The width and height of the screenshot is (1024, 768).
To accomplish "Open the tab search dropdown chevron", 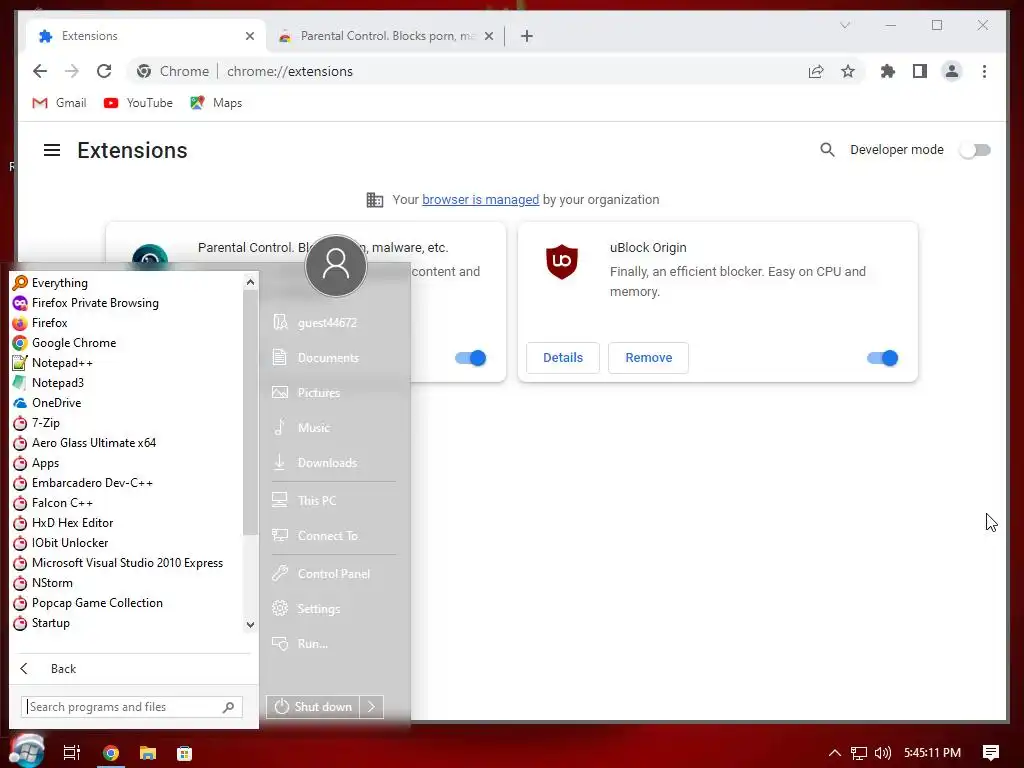I will (x=845, y=25).
